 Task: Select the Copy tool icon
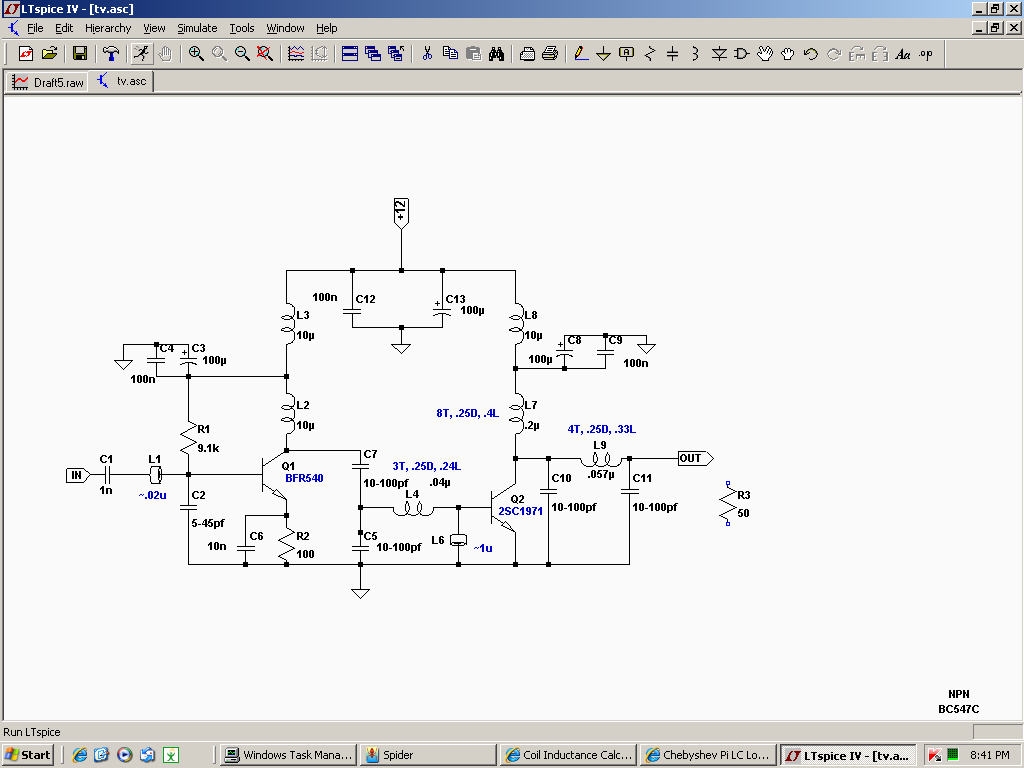pyautogui.click(x=450, y=54)
